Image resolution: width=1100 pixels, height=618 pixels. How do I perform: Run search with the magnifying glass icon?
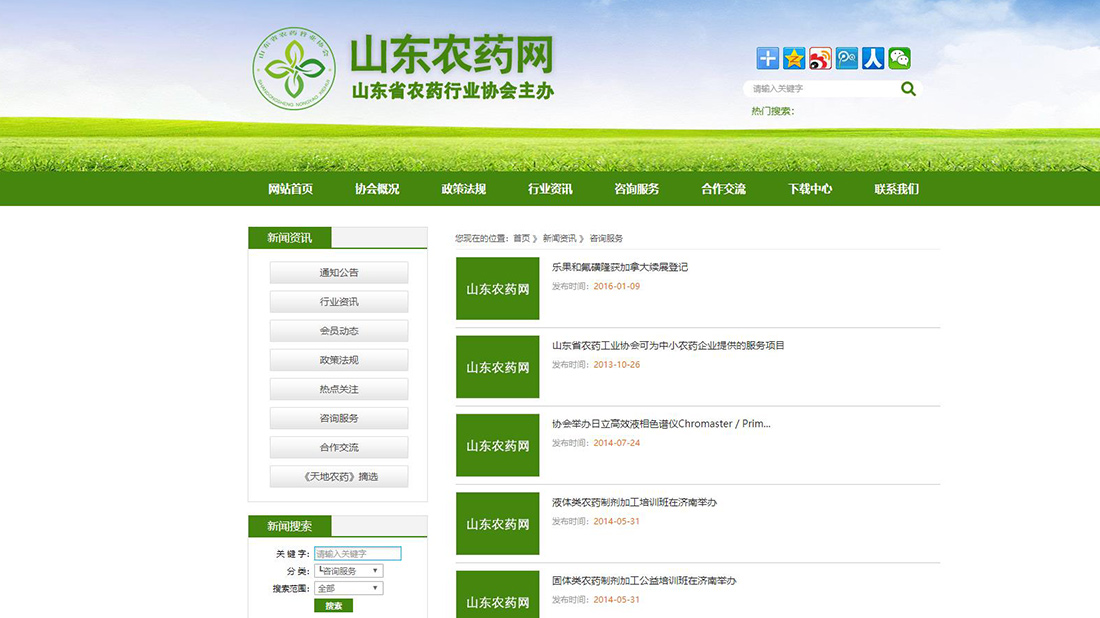[x=908, y=88]
